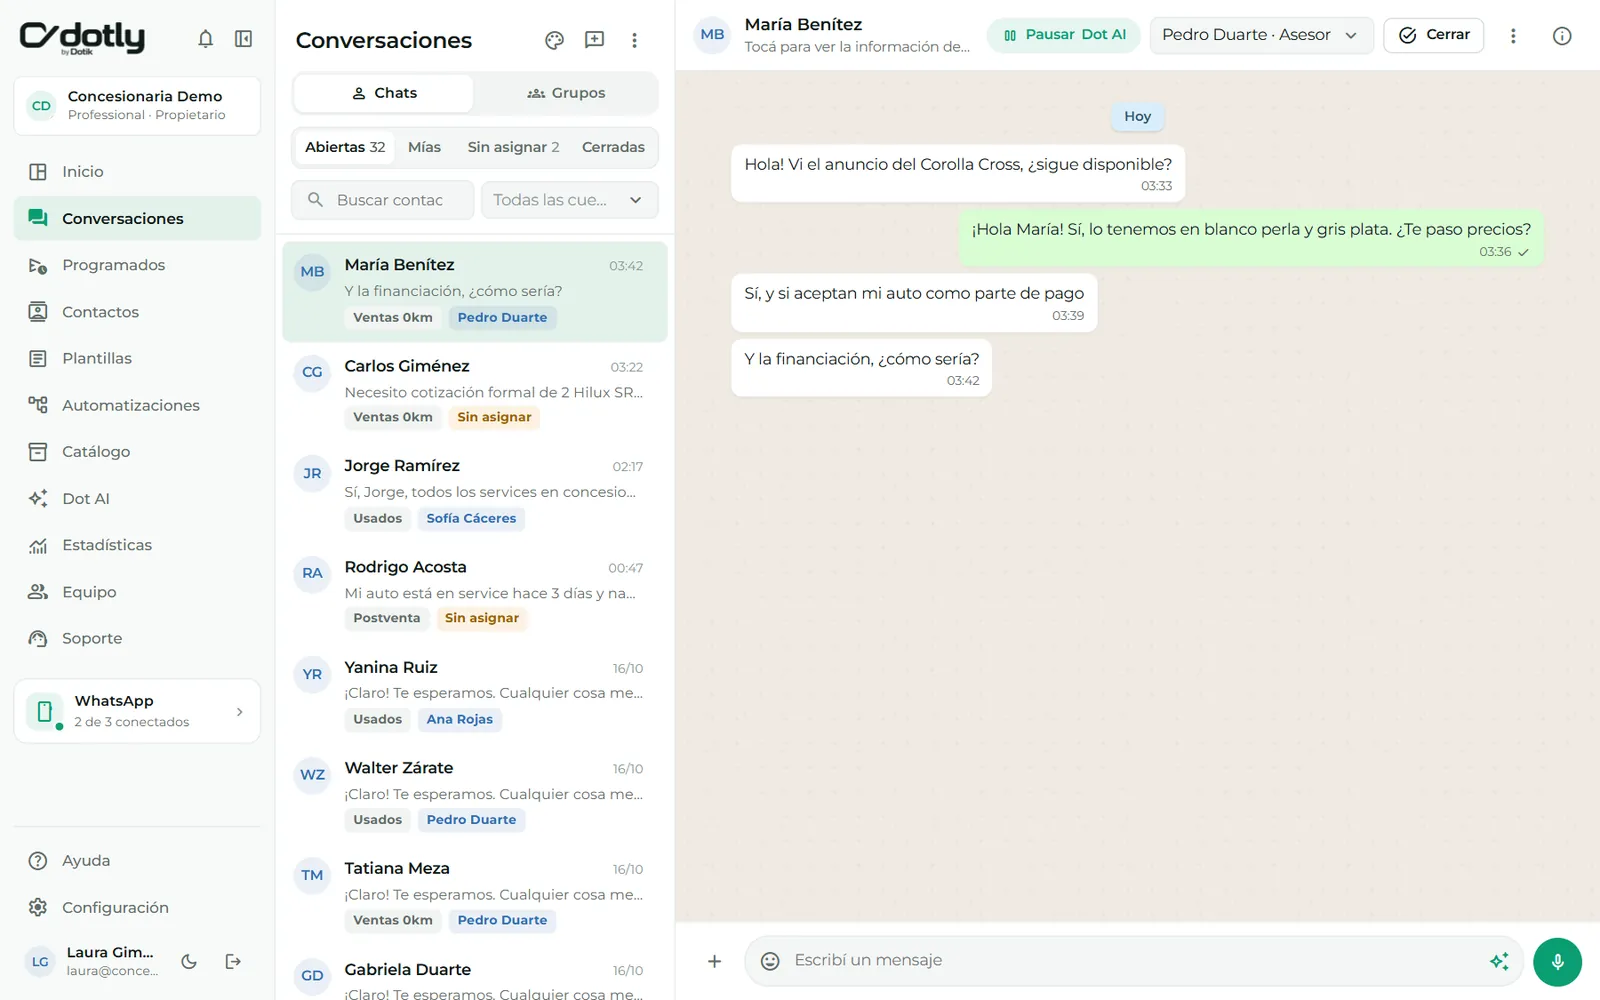This screenshot has width=1600, height=1000.
Task: Open Carlos Giménez conversation
Action: pos(475,392)
